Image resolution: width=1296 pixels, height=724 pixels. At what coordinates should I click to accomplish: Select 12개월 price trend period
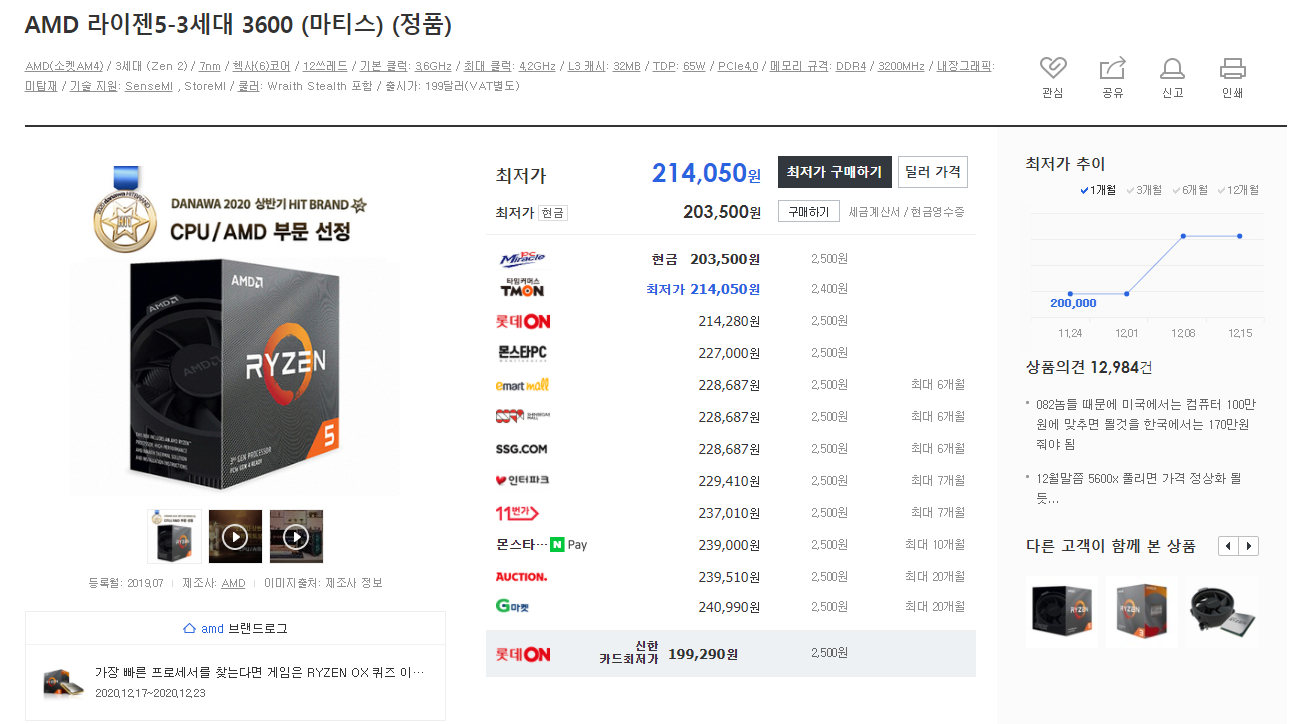tap(1237, 190)
